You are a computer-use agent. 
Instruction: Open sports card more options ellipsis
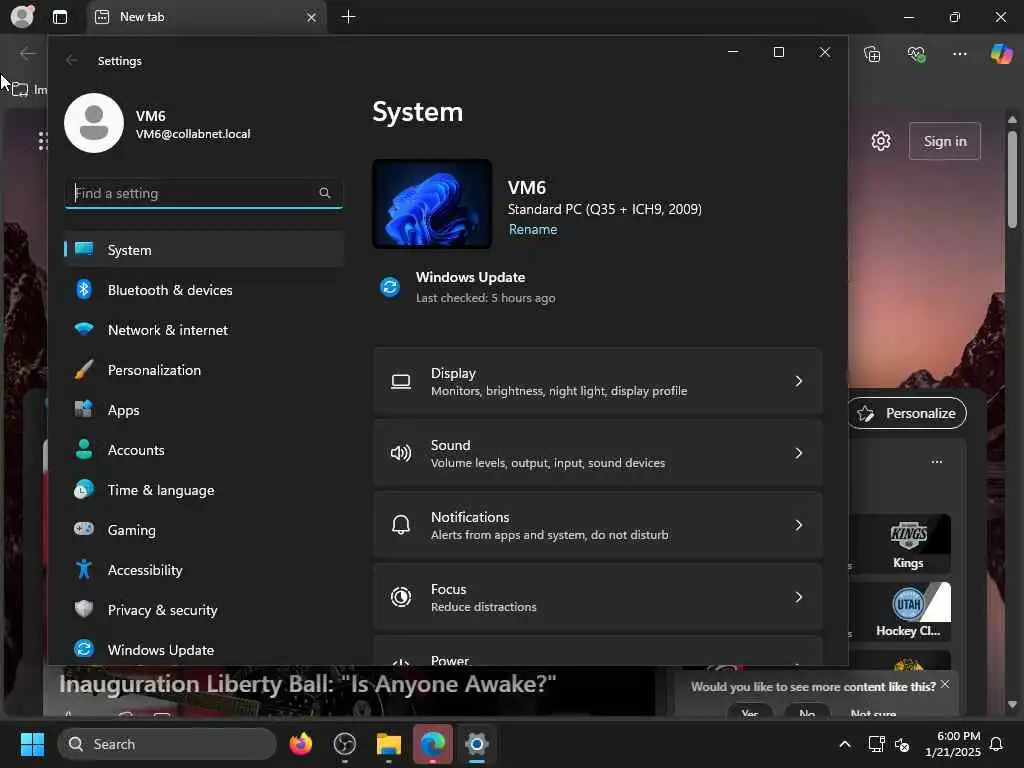point(936,462)
